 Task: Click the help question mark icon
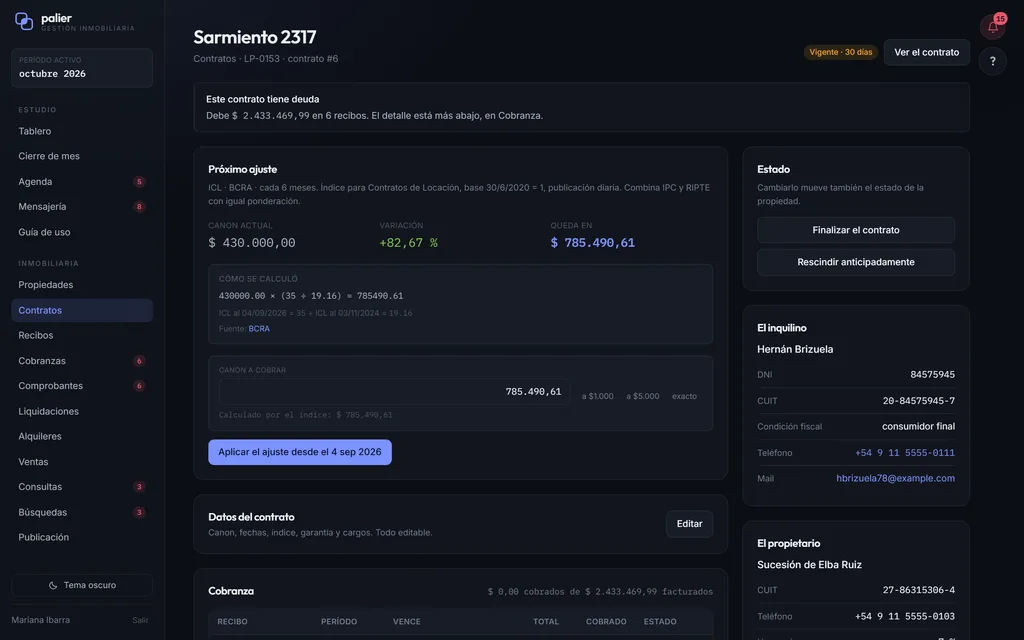[992, 61]
